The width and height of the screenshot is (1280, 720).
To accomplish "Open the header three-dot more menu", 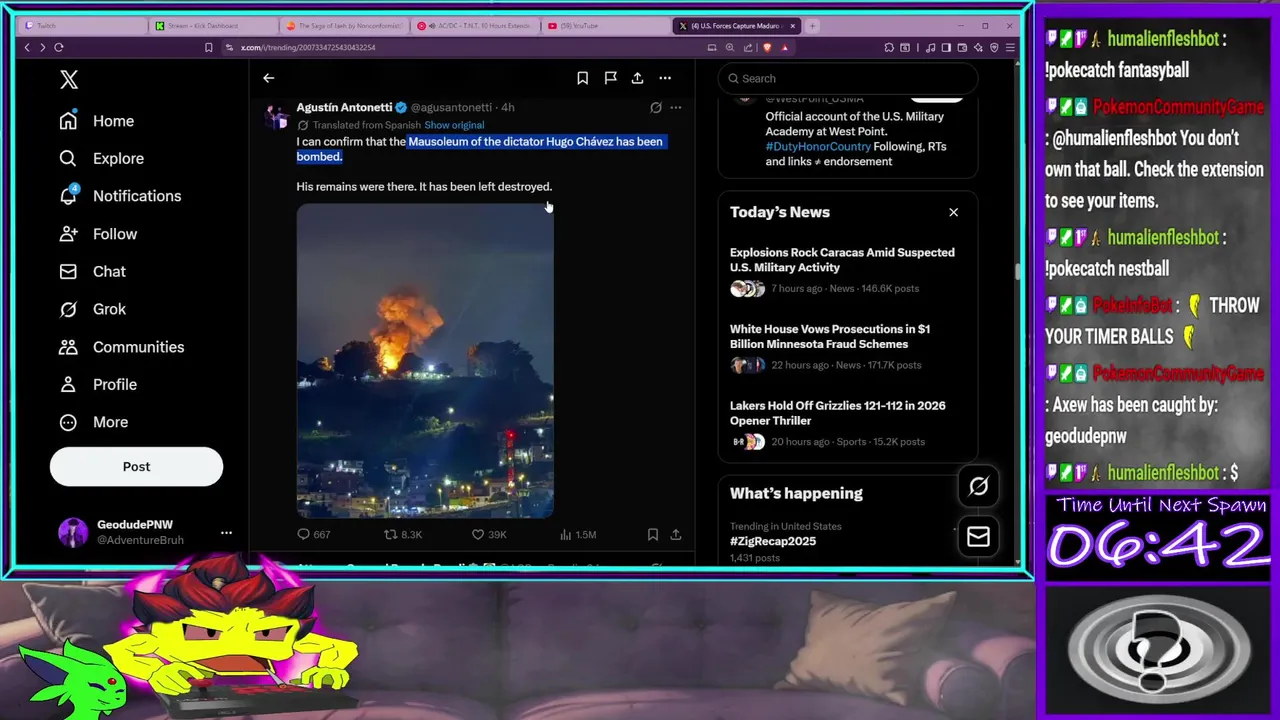I will click(x=665, y=78).
